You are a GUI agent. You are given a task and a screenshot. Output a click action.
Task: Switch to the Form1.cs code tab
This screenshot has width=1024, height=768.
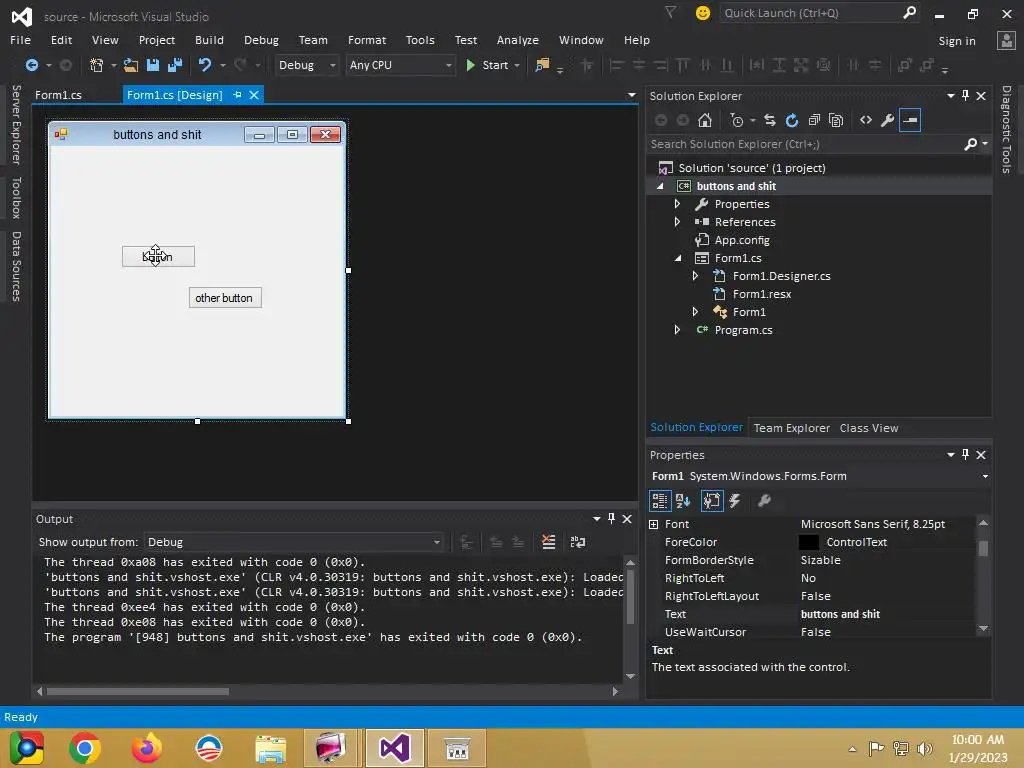point(58,95)
